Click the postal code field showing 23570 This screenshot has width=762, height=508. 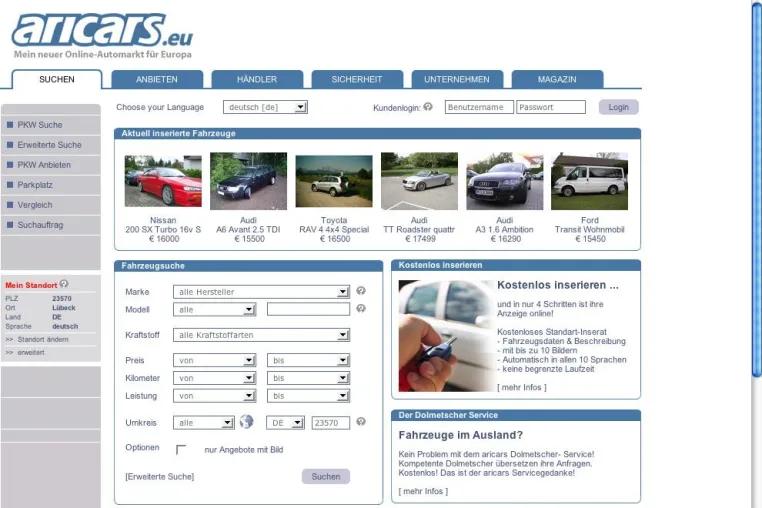pos(330,422)
